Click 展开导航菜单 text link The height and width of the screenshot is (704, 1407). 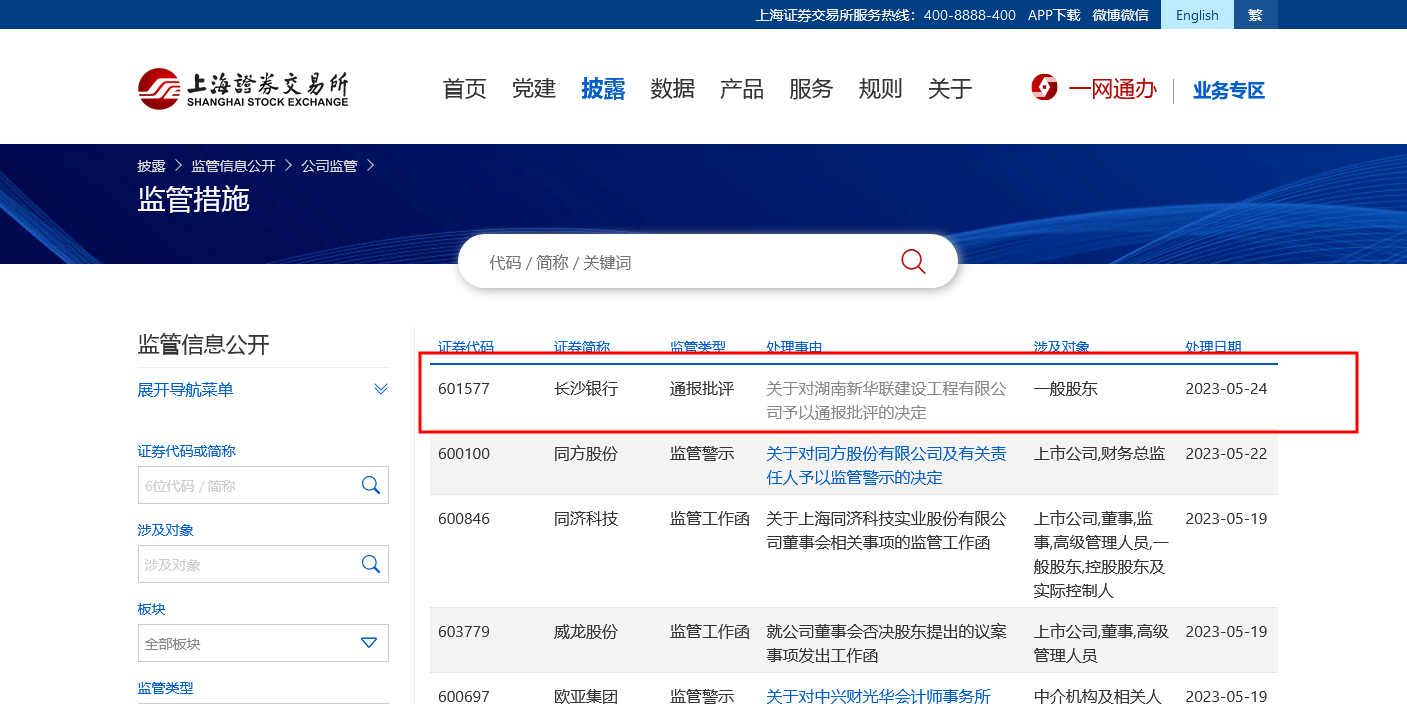[x=185, y=390]
